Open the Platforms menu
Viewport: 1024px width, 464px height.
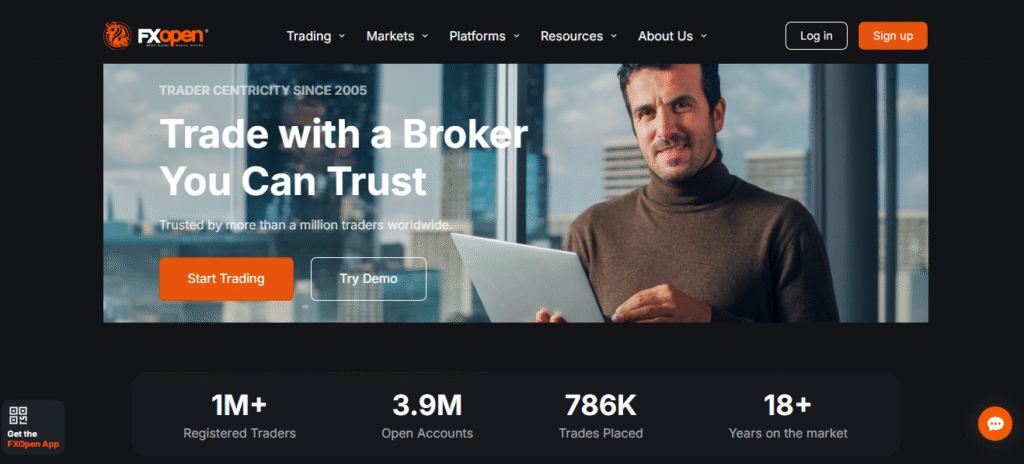(x=485, y=36)
